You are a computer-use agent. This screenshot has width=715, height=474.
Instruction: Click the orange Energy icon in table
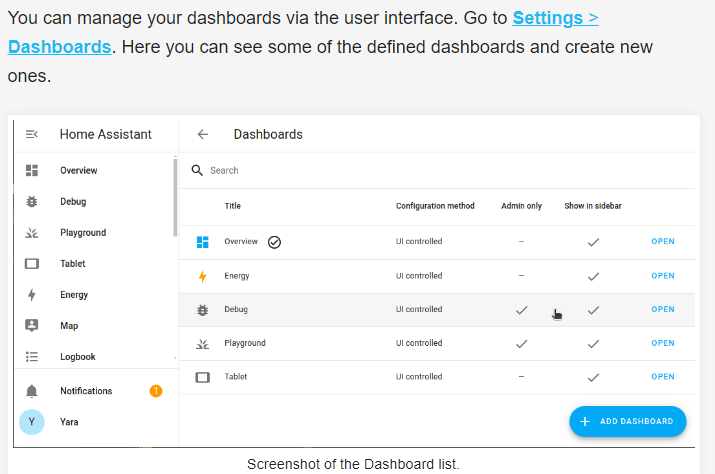[202, 276]
